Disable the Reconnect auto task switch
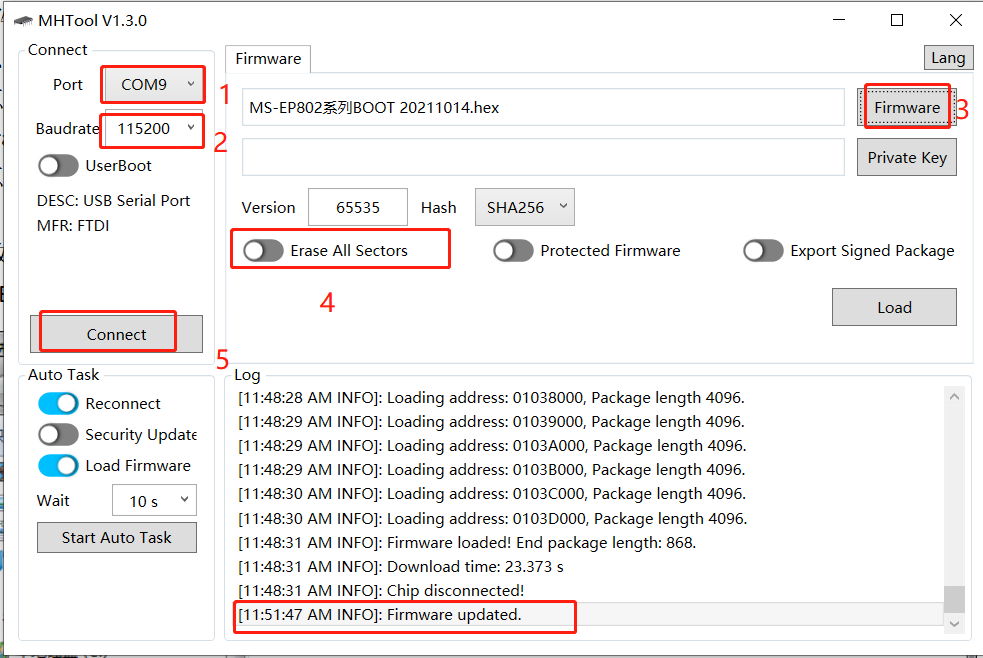Image resolution: width=983 pixels, height=658 pixels. [58, 404]
